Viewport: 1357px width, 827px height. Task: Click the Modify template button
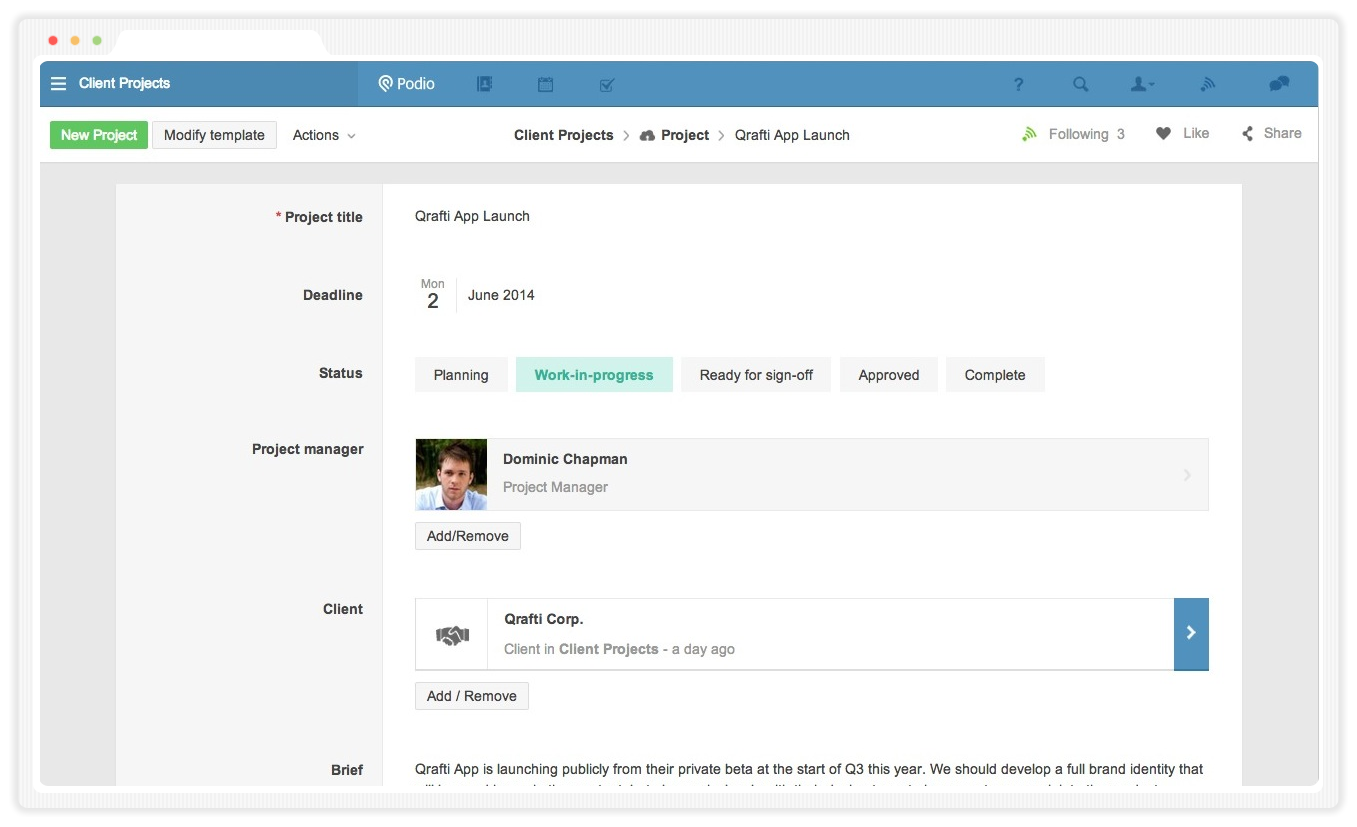click(214, 135)
